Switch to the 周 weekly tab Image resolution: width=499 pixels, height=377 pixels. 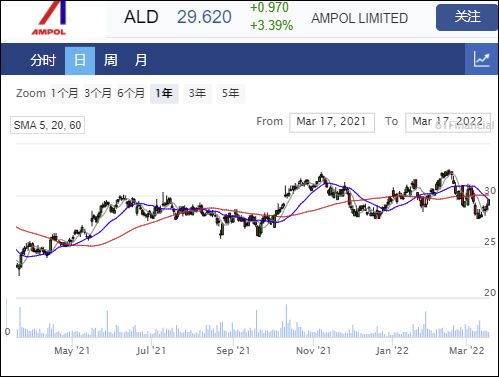pos(110,60)
